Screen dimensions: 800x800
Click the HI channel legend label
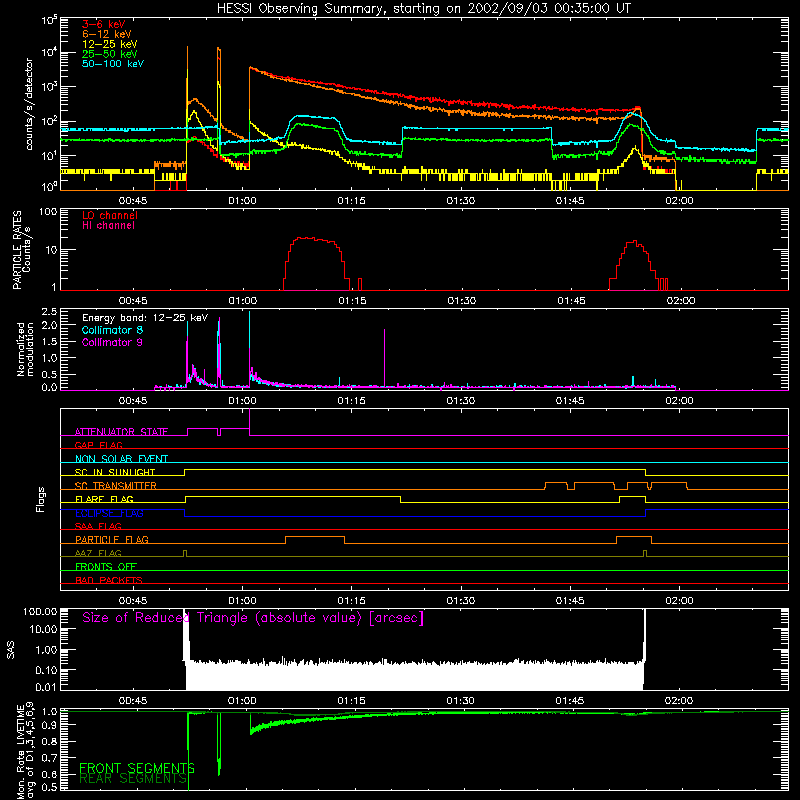coord(108,225)
